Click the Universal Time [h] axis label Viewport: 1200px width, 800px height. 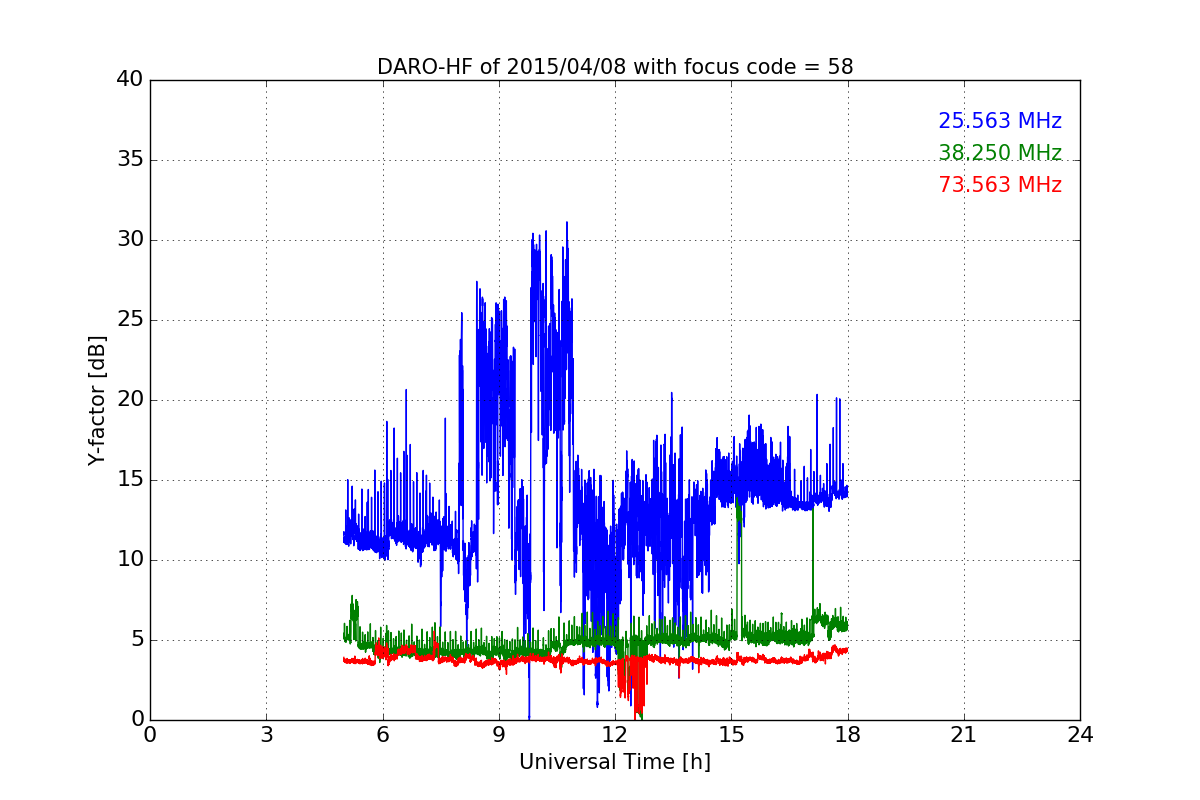click(x=615, y=762)
